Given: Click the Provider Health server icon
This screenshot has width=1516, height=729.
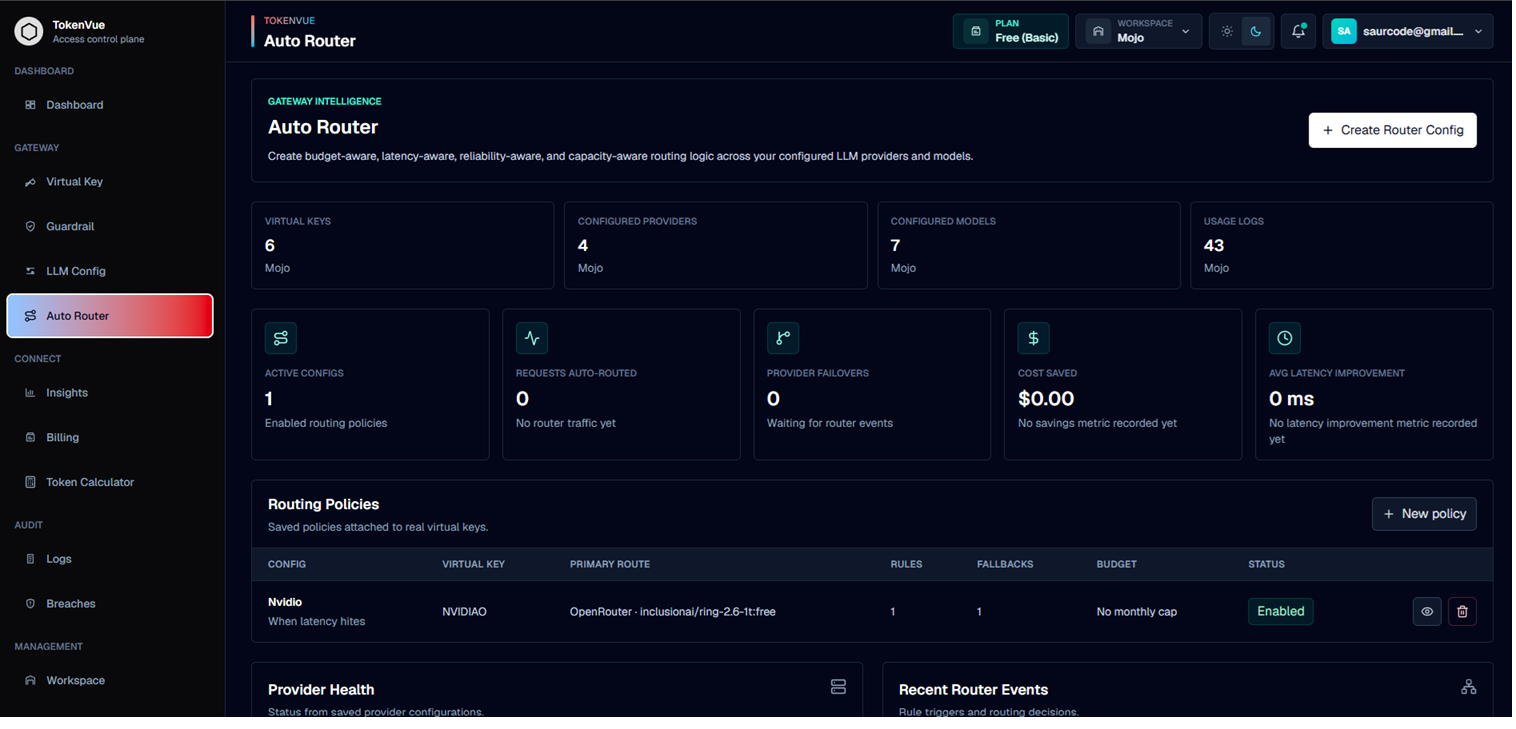Looking at the screenshot, I should 838,687.
